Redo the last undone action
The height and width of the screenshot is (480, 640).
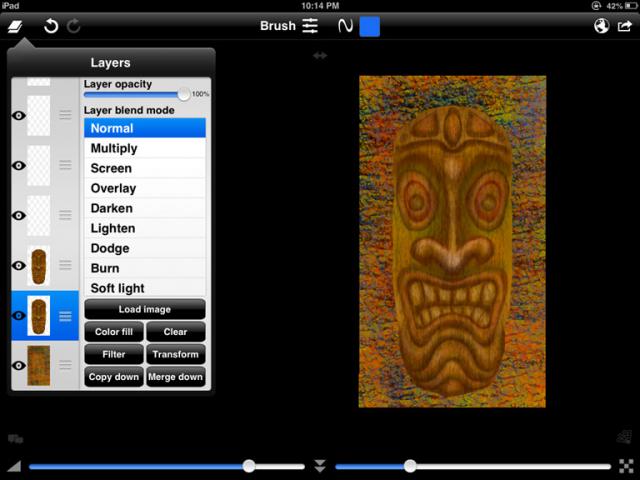[x=74, y=26]
